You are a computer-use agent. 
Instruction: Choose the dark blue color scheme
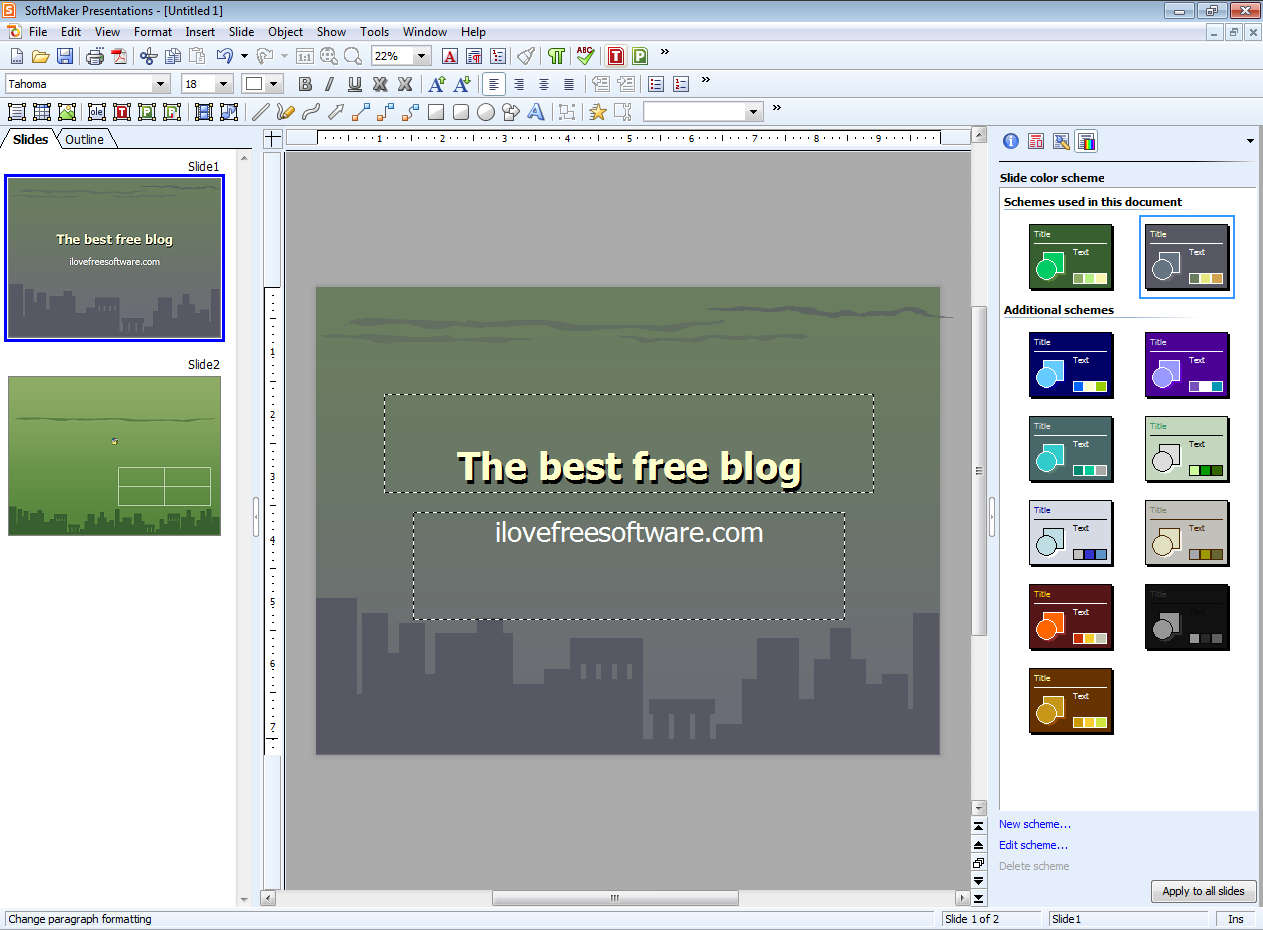click(x=1071, y=365)
